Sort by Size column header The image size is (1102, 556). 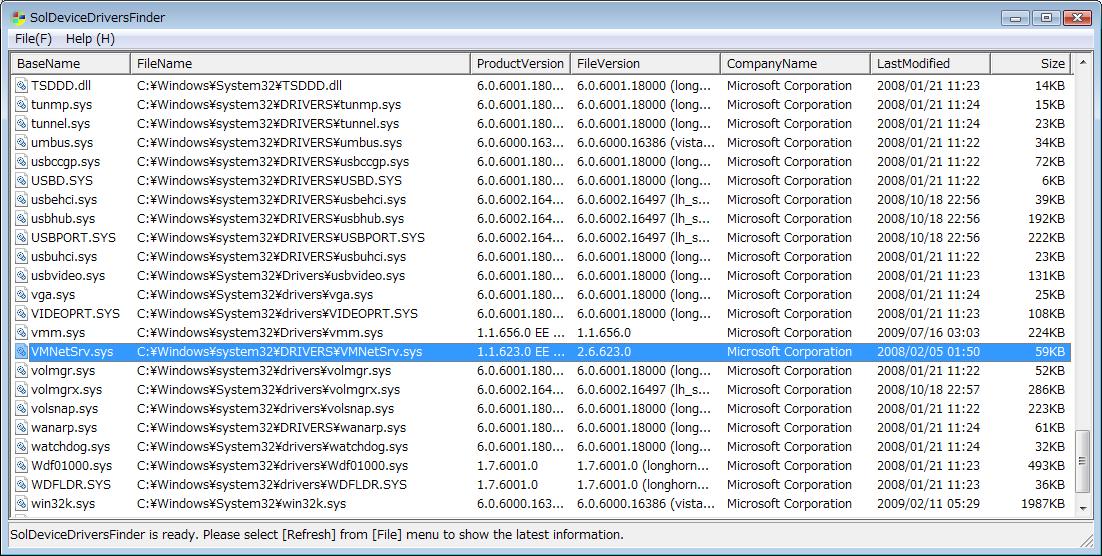(x=1030, y=63)
